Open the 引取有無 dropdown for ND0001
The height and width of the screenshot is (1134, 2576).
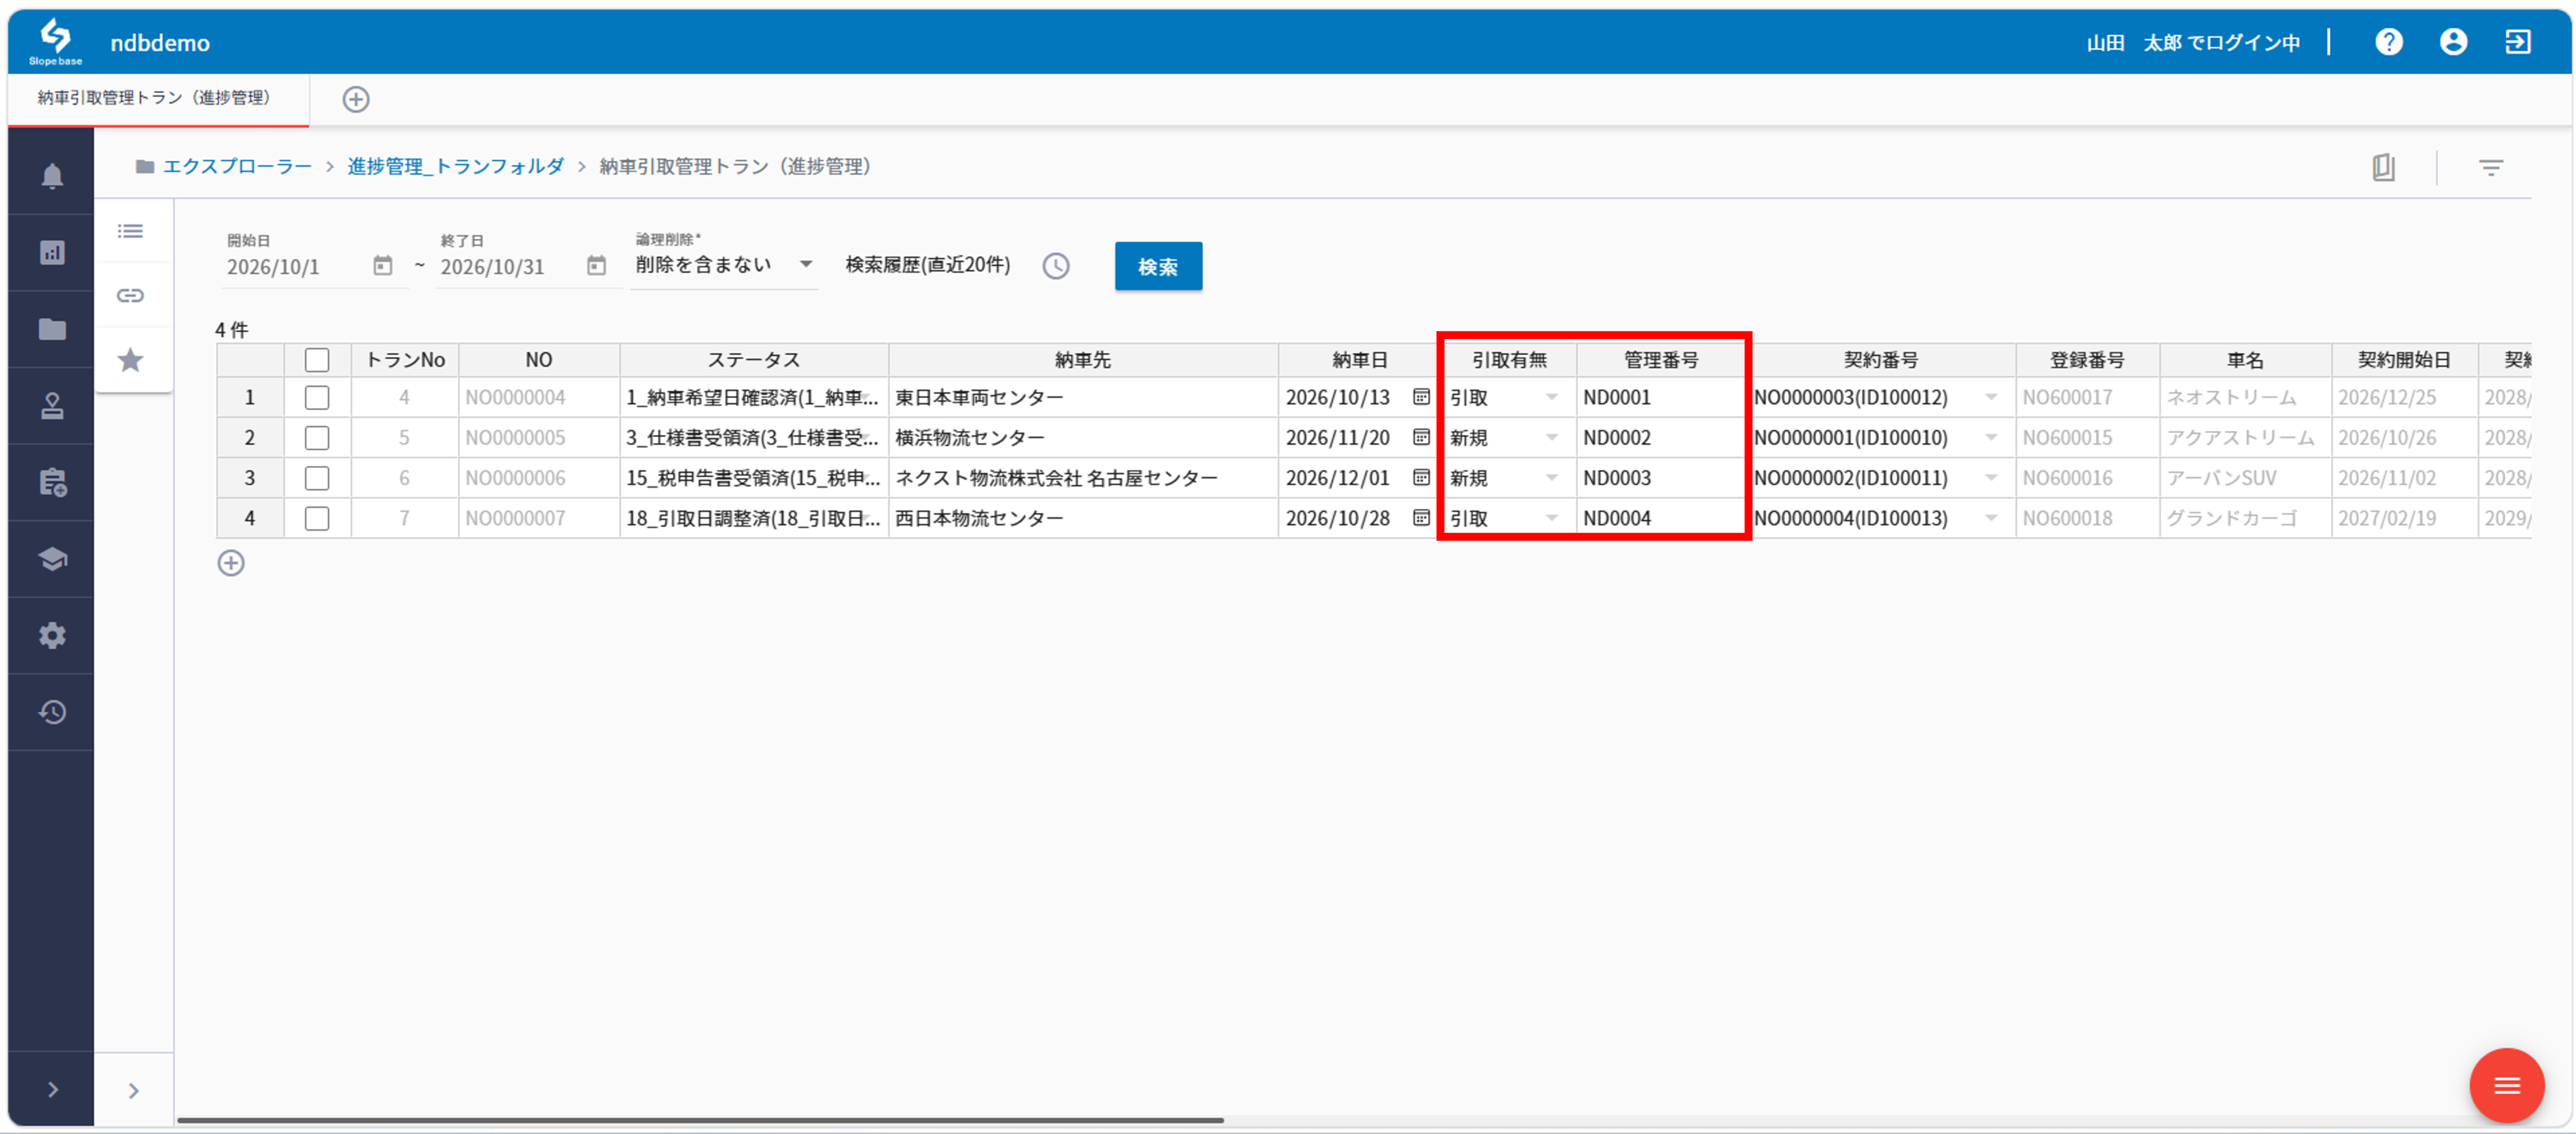1551,397
